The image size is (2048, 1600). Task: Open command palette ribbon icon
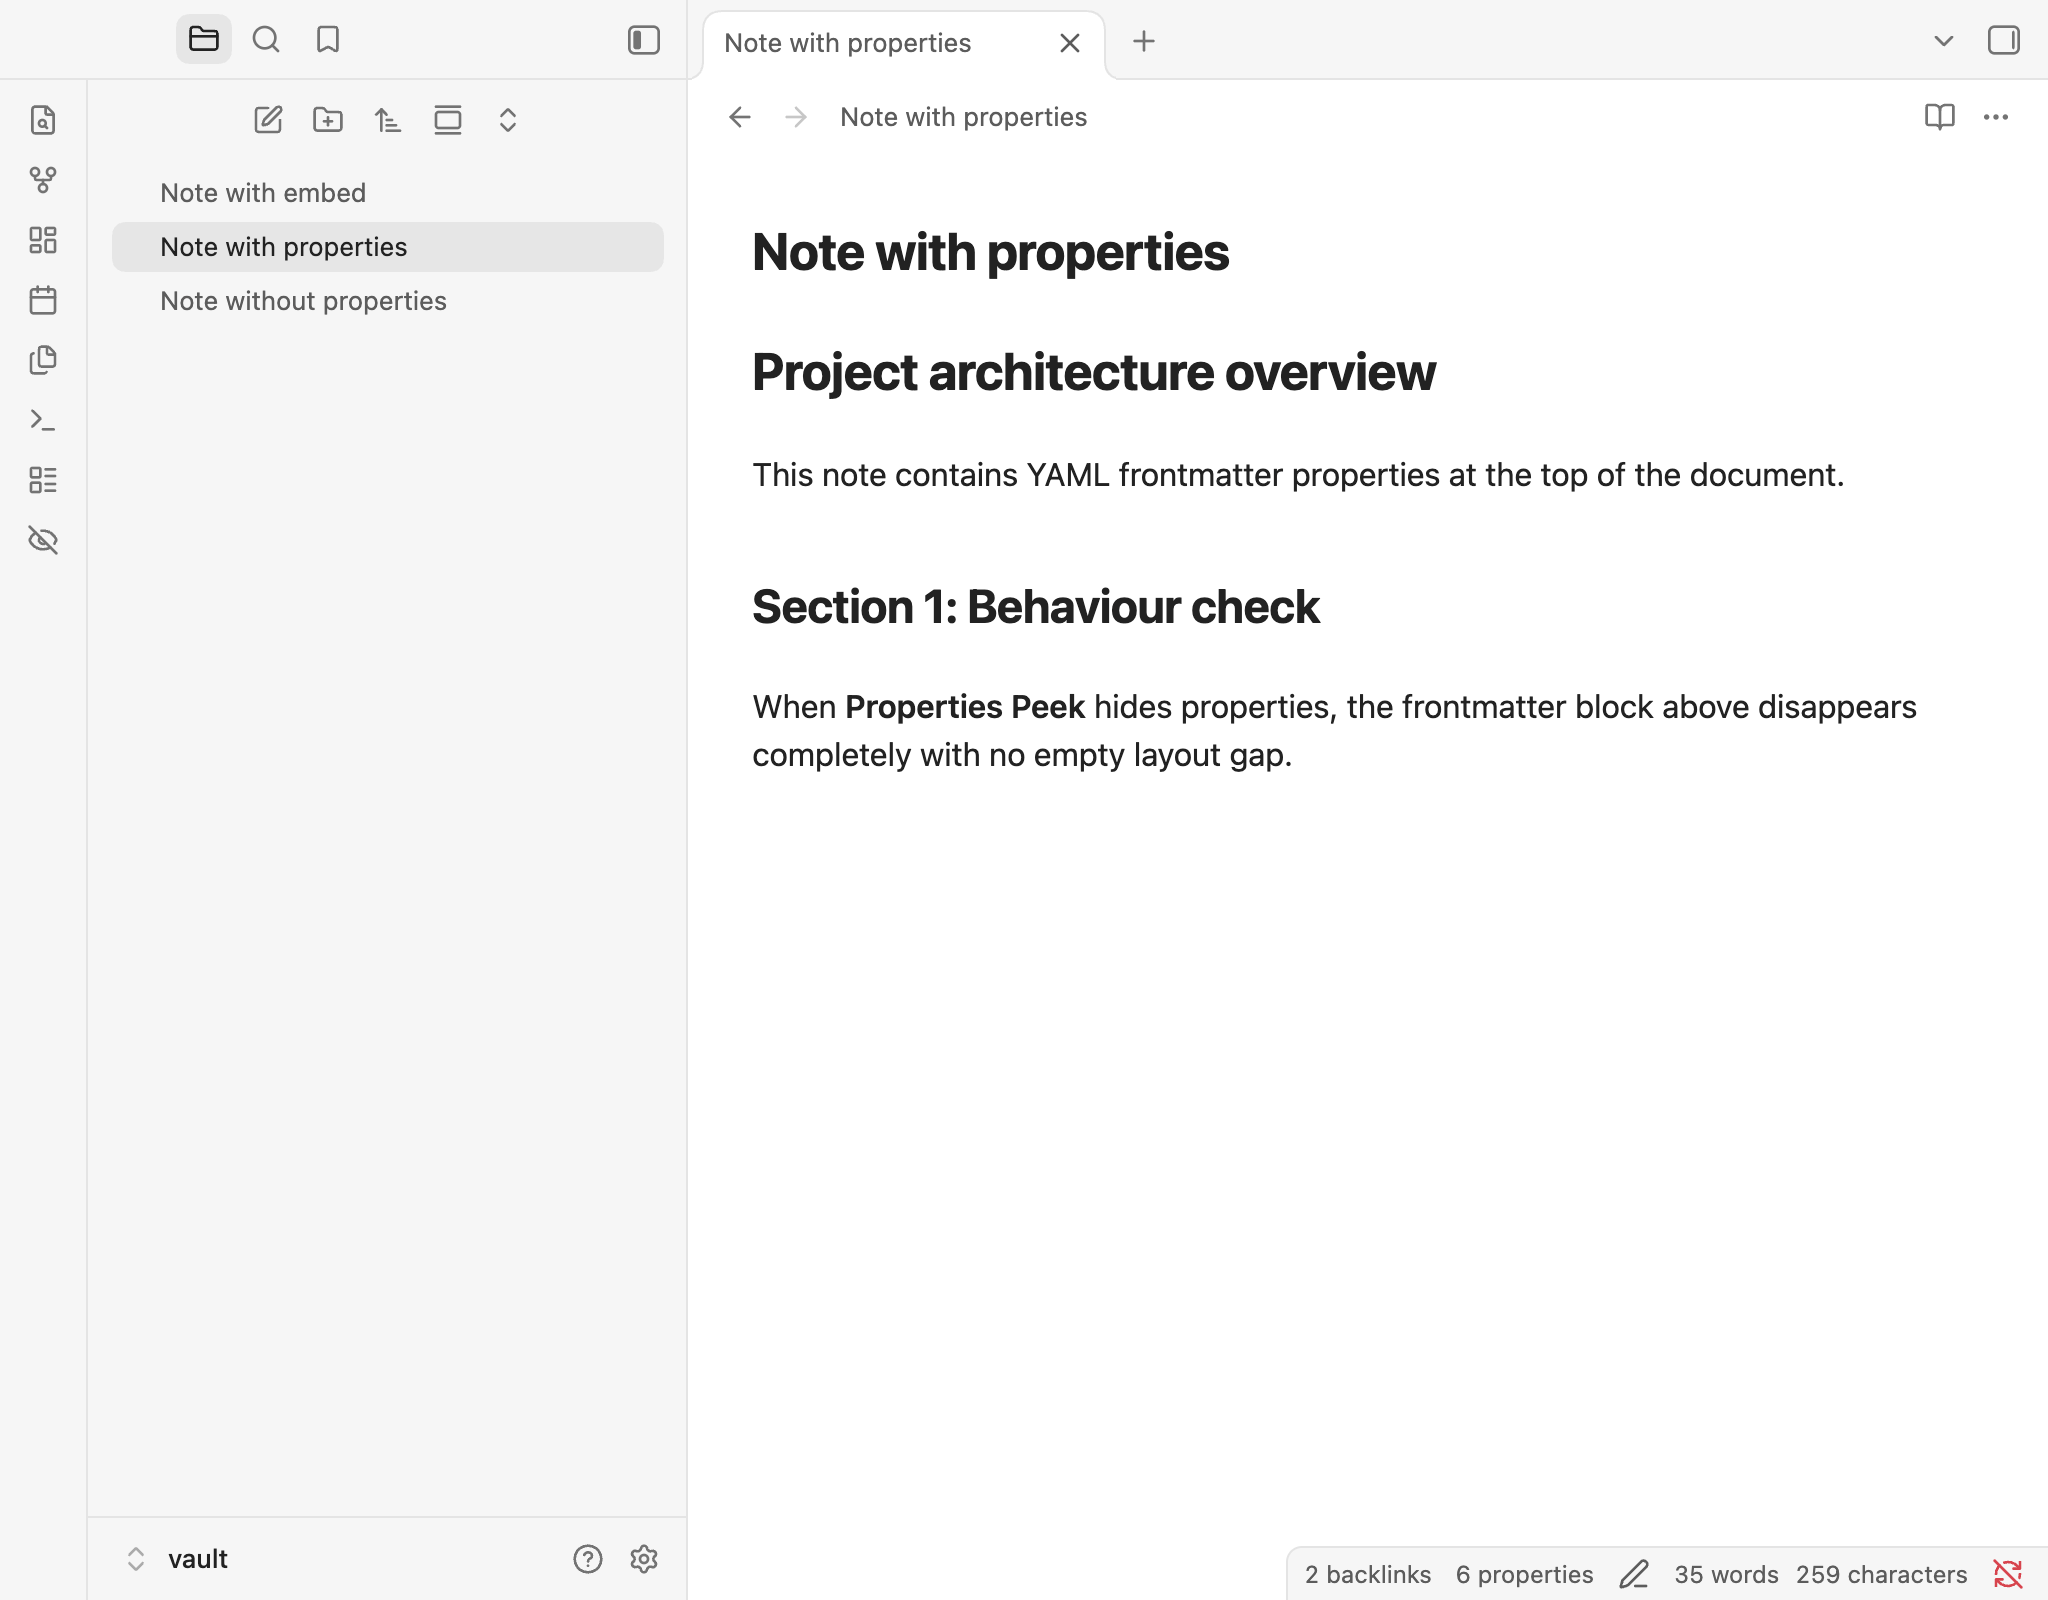coord(43,420)
